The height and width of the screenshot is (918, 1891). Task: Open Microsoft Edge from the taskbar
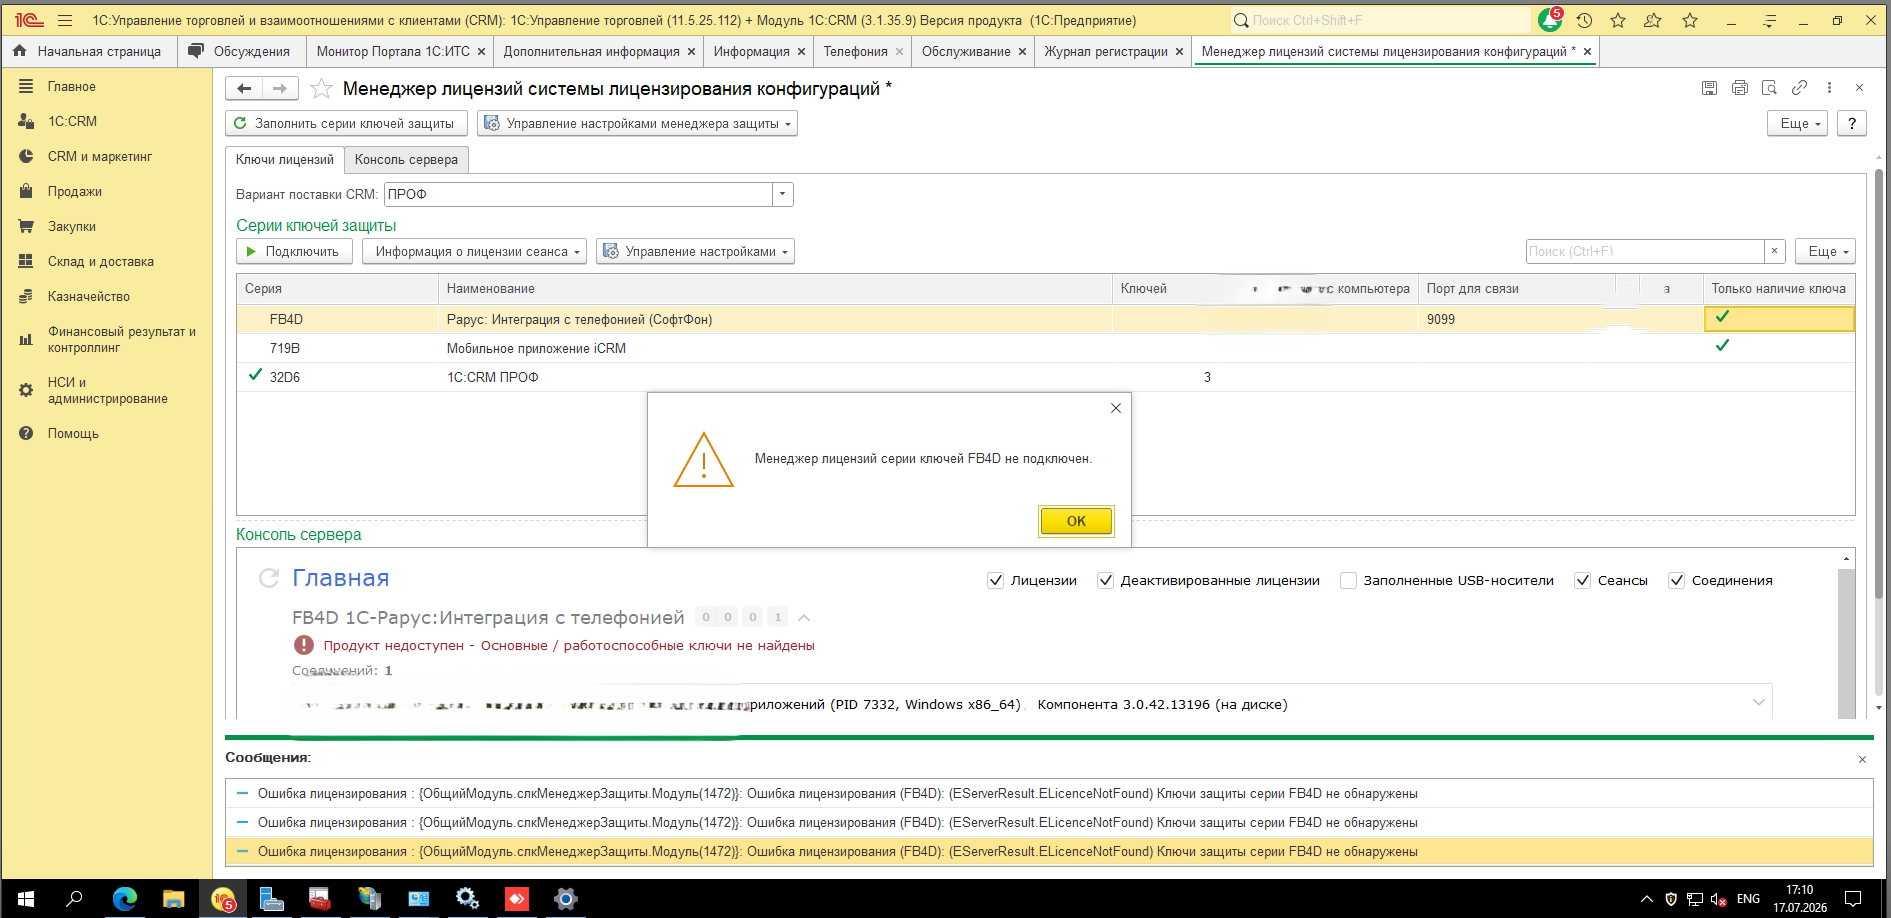click(x=124, y=899)
